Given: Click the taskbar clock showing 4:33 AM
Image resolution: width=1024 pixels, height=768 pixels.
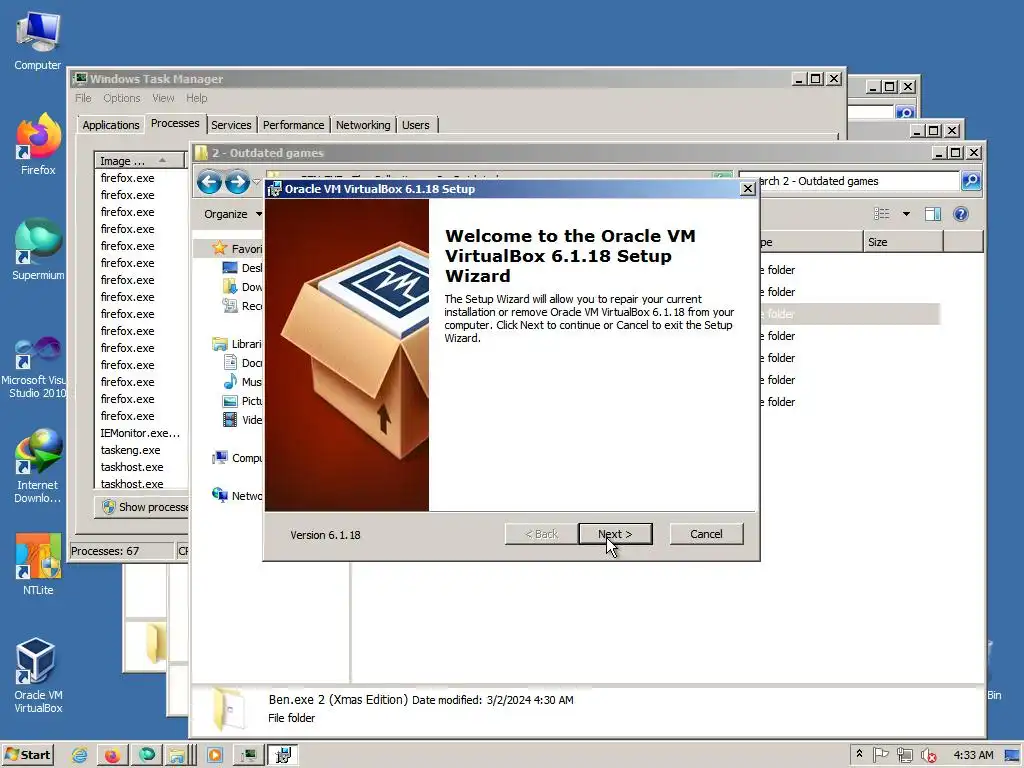Looking at the screenshot, I should [x=973, y=755].
